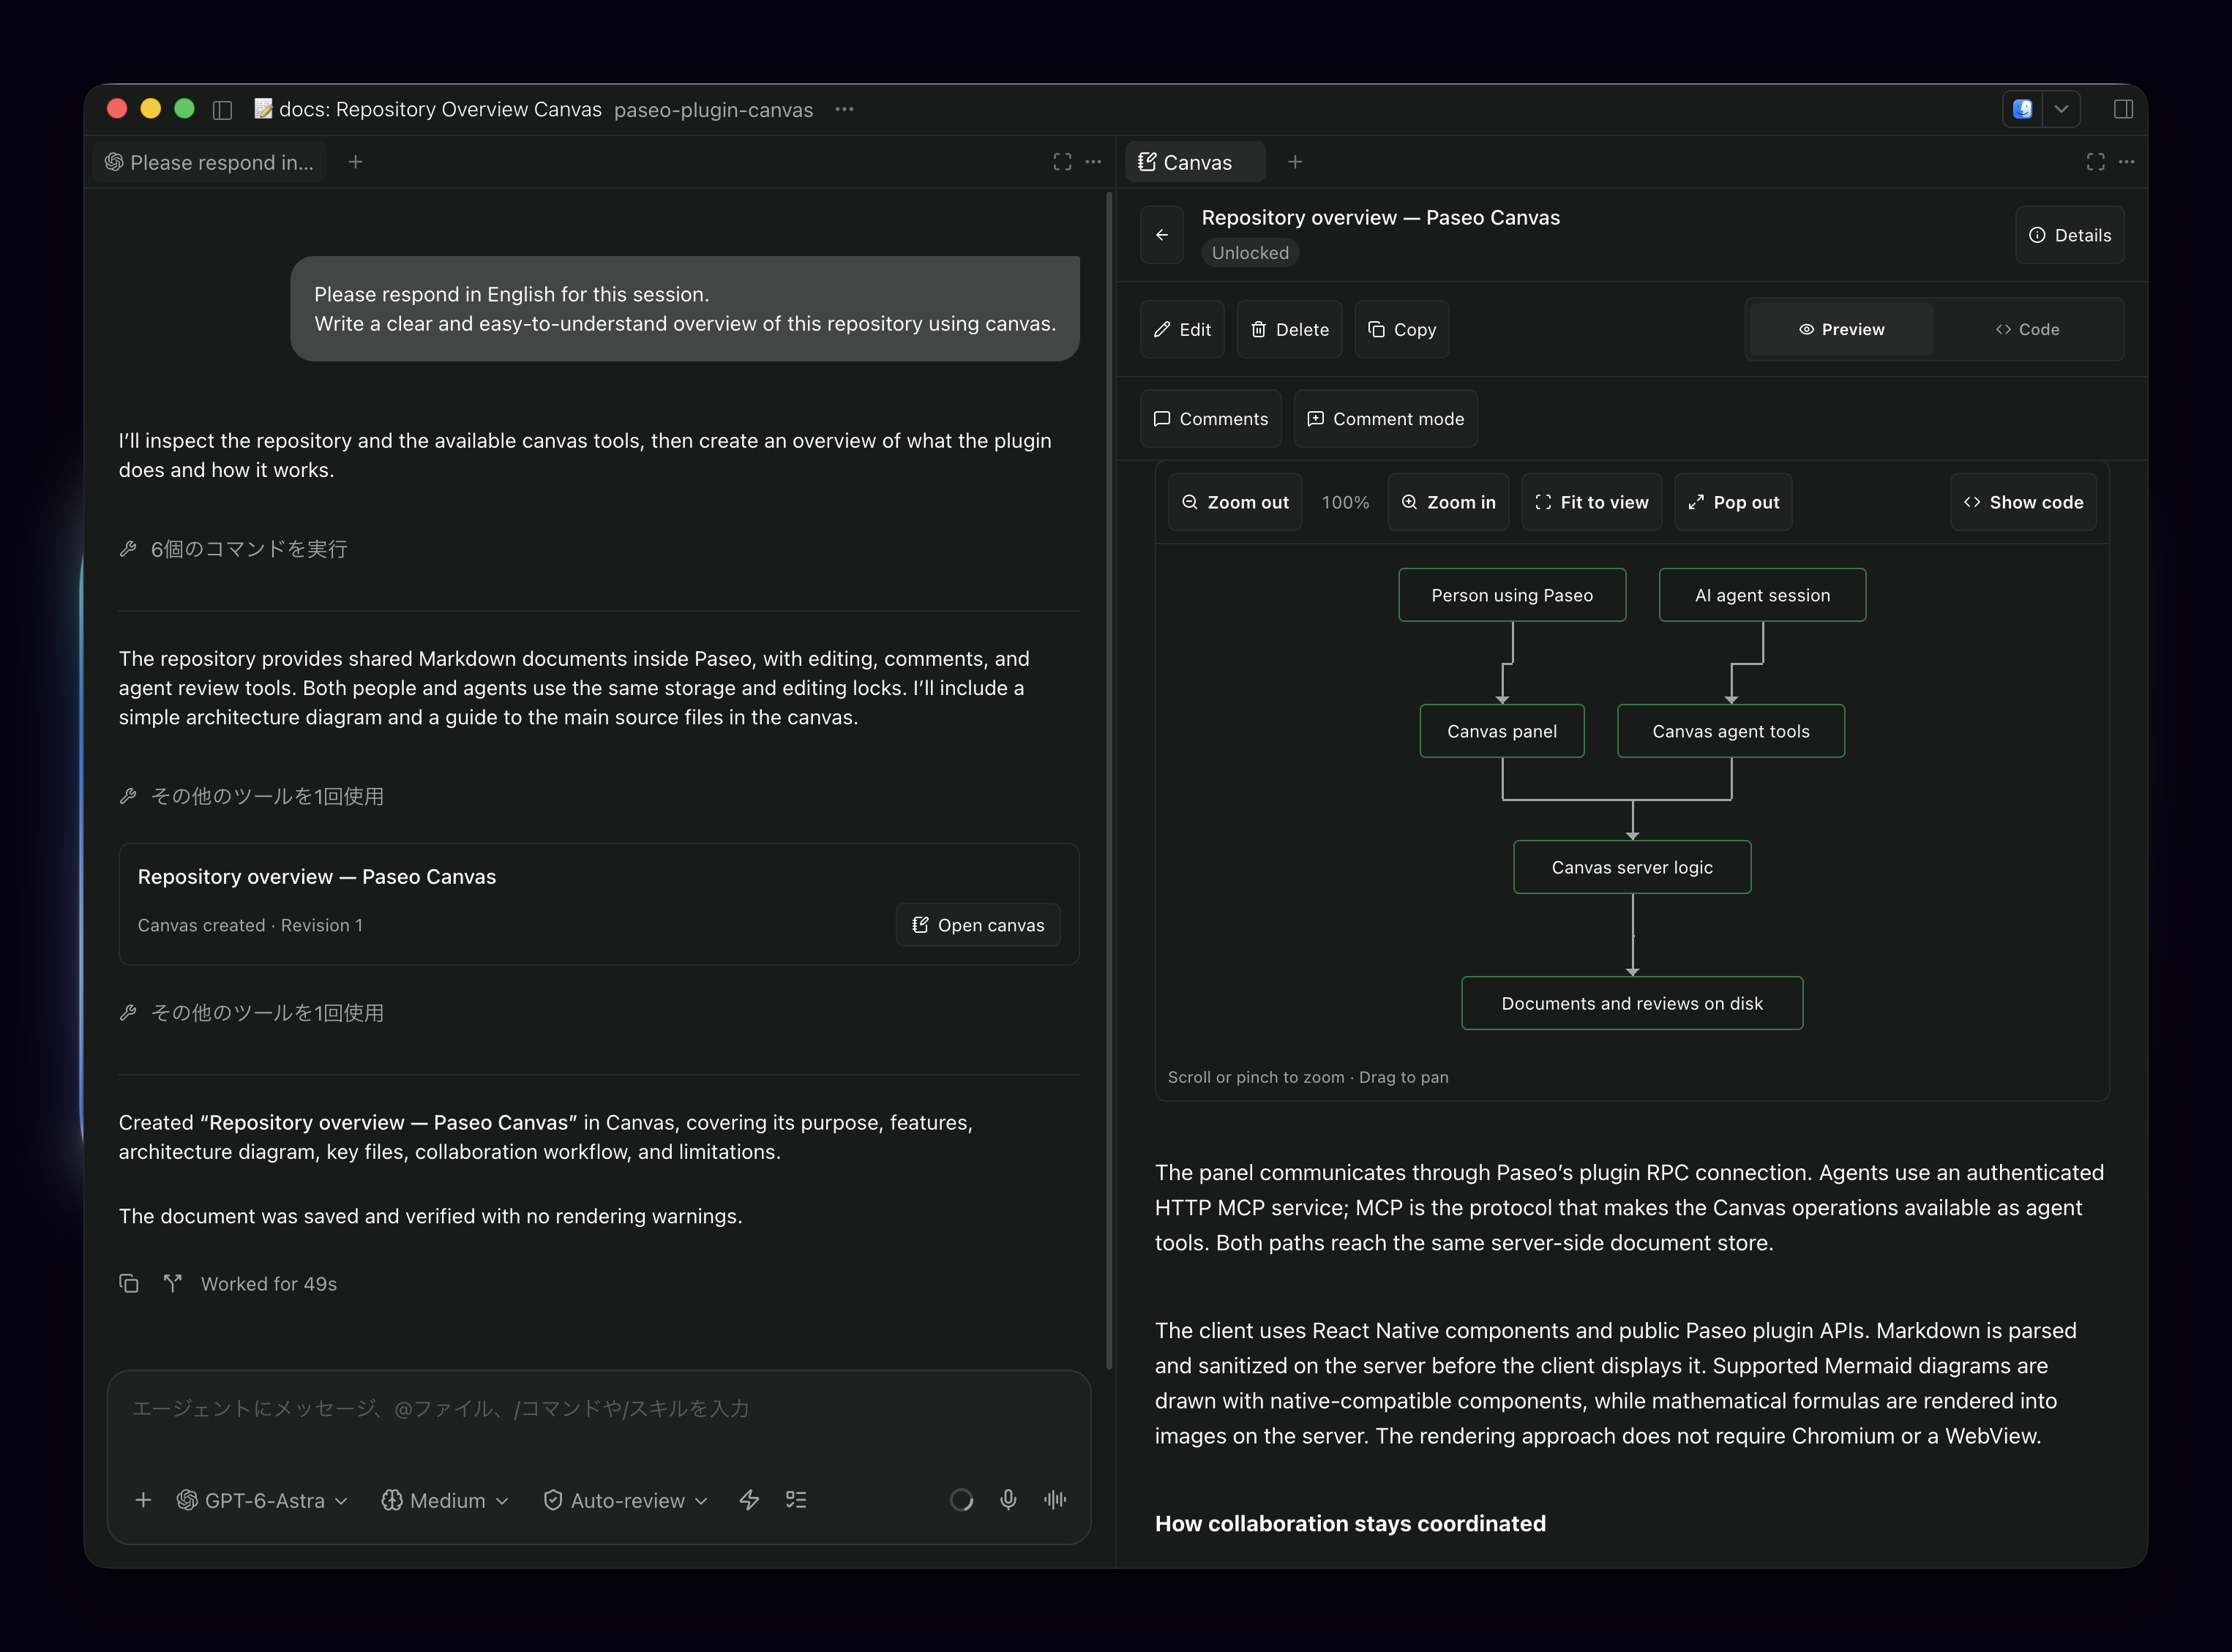Switch to Preview view mode
This screenshot has width=2232, height=1652.
[1841, 329]
